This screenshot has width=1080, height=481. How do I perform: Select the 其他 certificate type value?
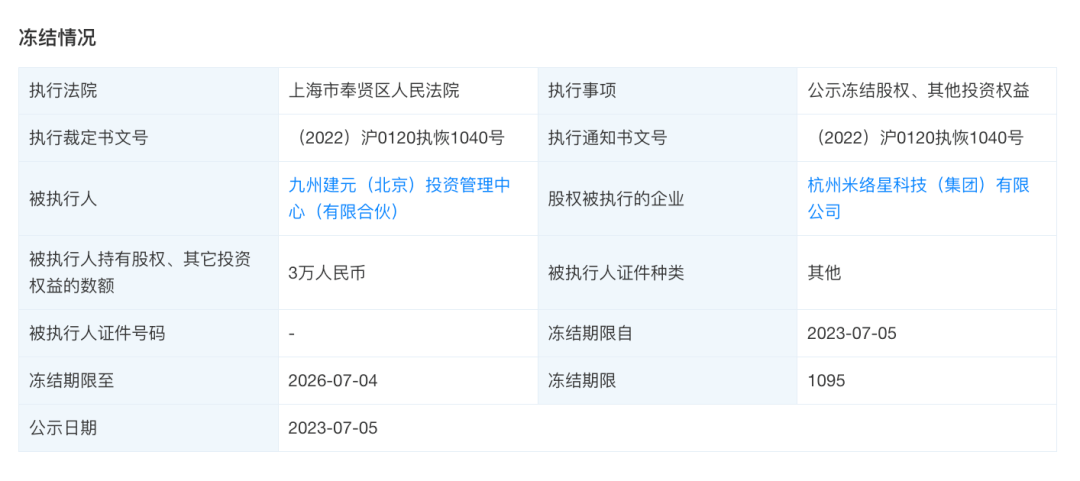pos(824,273)
